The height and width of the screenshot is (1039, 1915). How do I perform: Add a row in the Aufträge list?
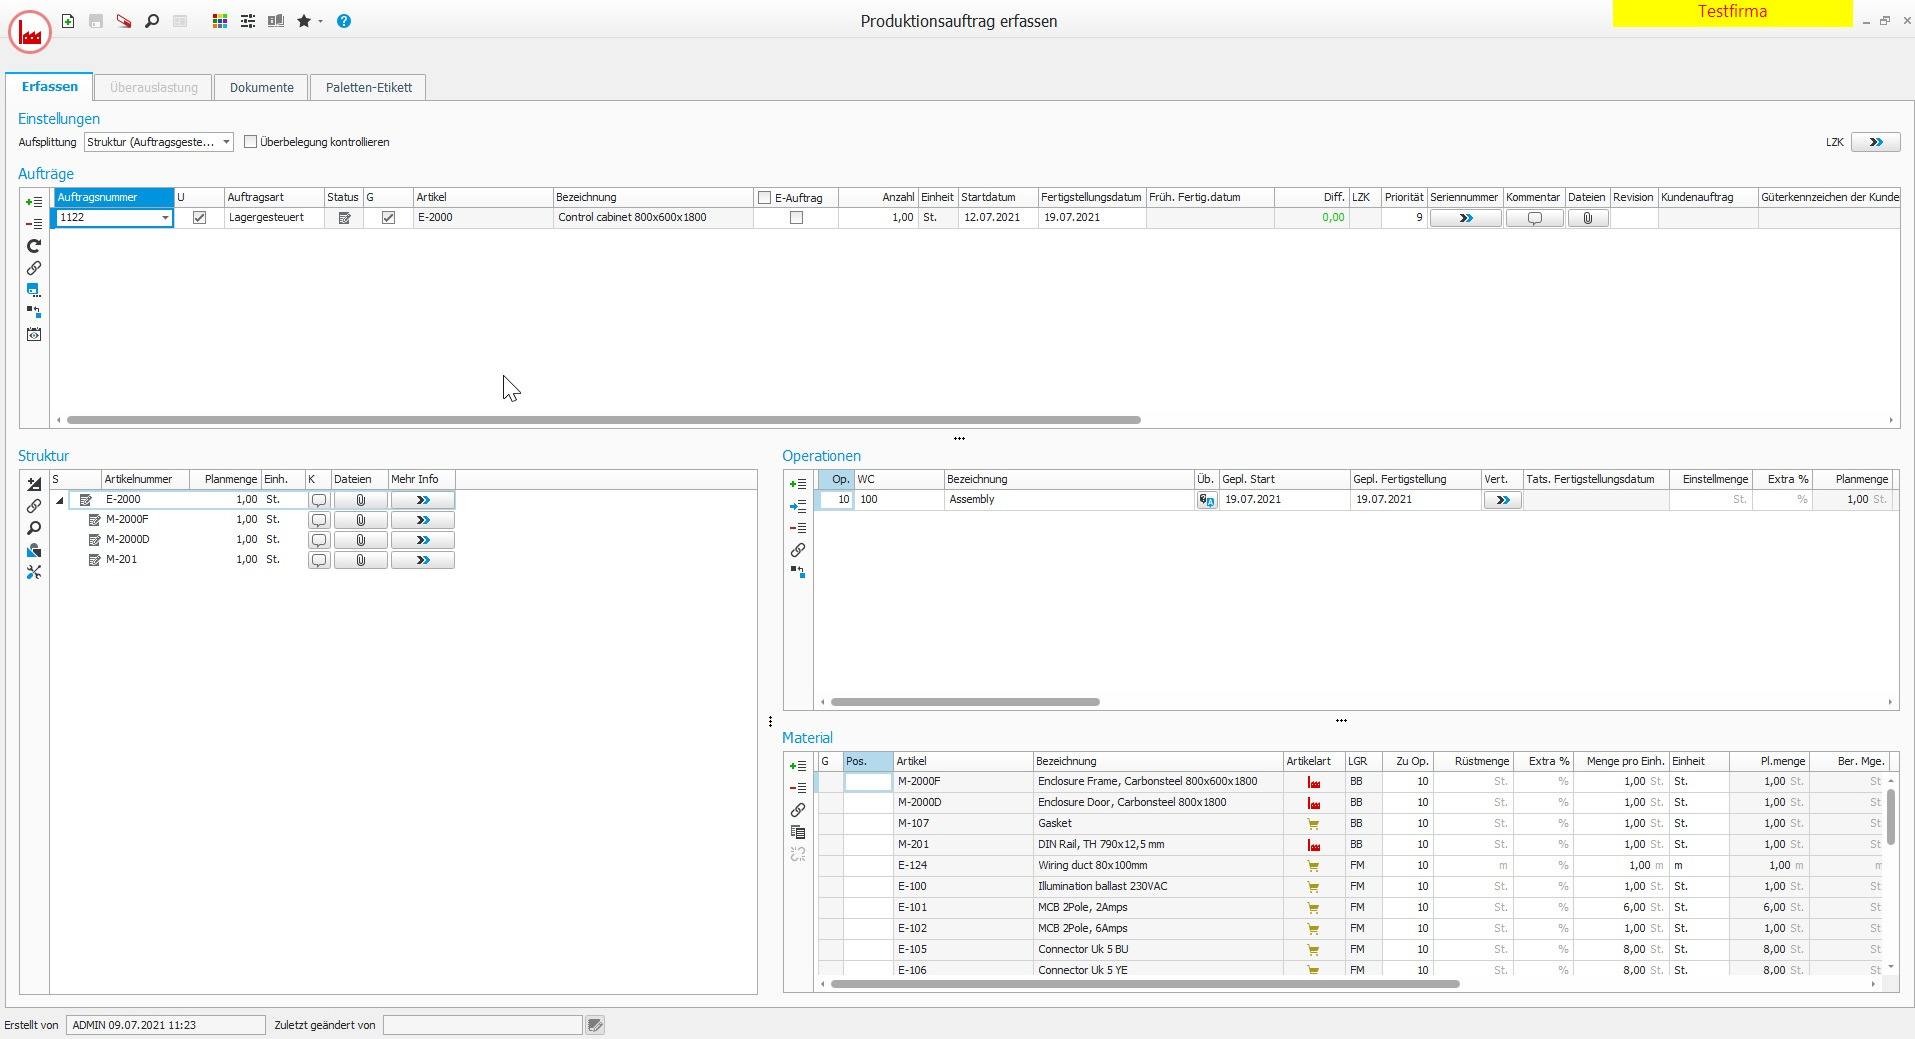click(34, 202)
